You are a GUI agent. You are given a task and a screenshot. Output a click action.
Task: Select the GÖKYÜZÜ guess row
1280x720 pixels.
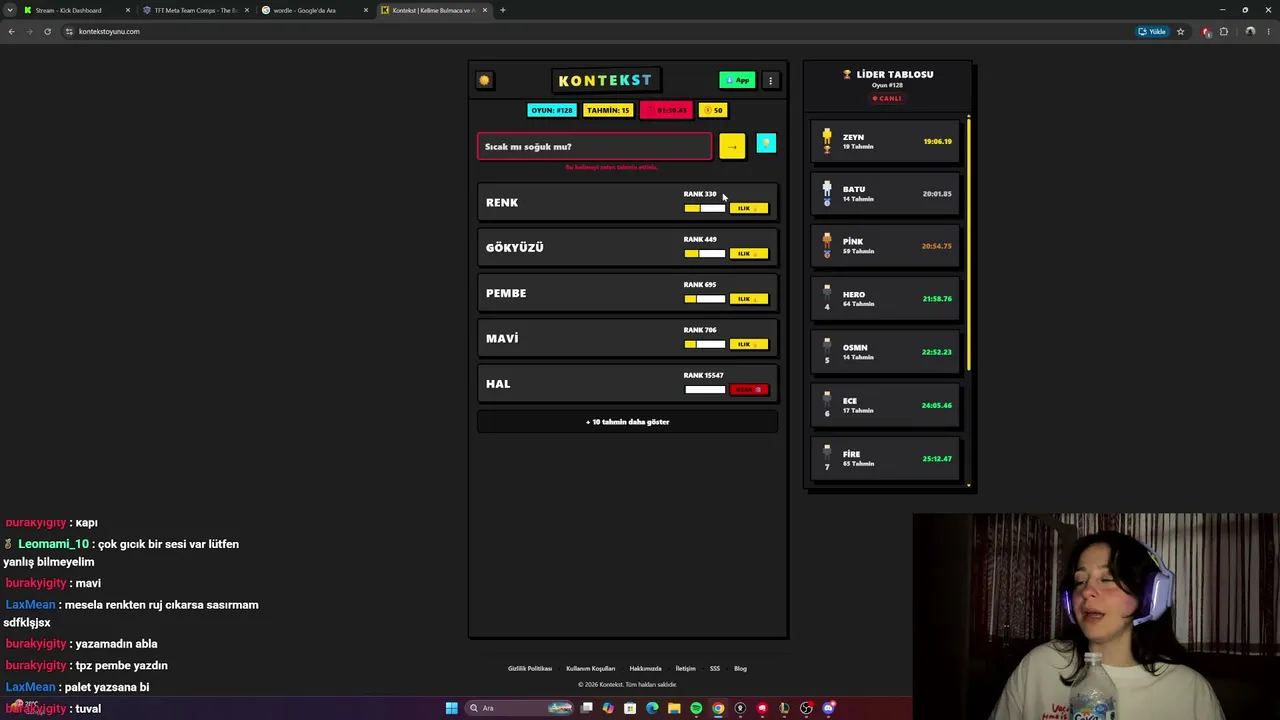pyautogui.click(x=627, y=248)
